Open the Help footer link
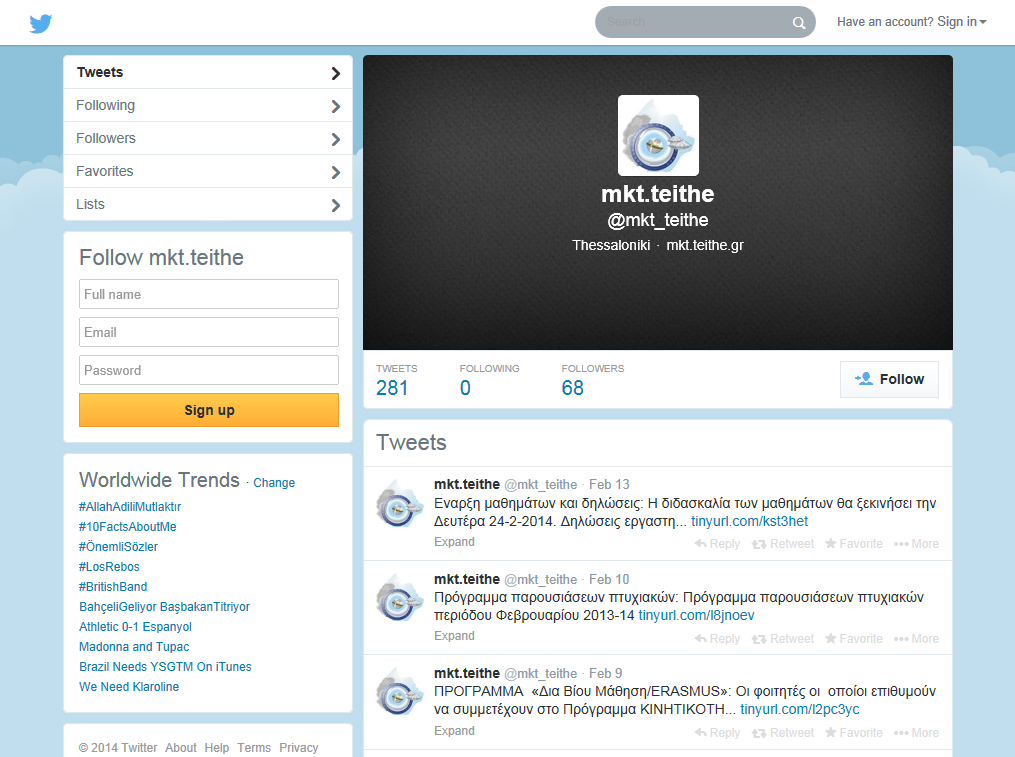 point(217,748)
